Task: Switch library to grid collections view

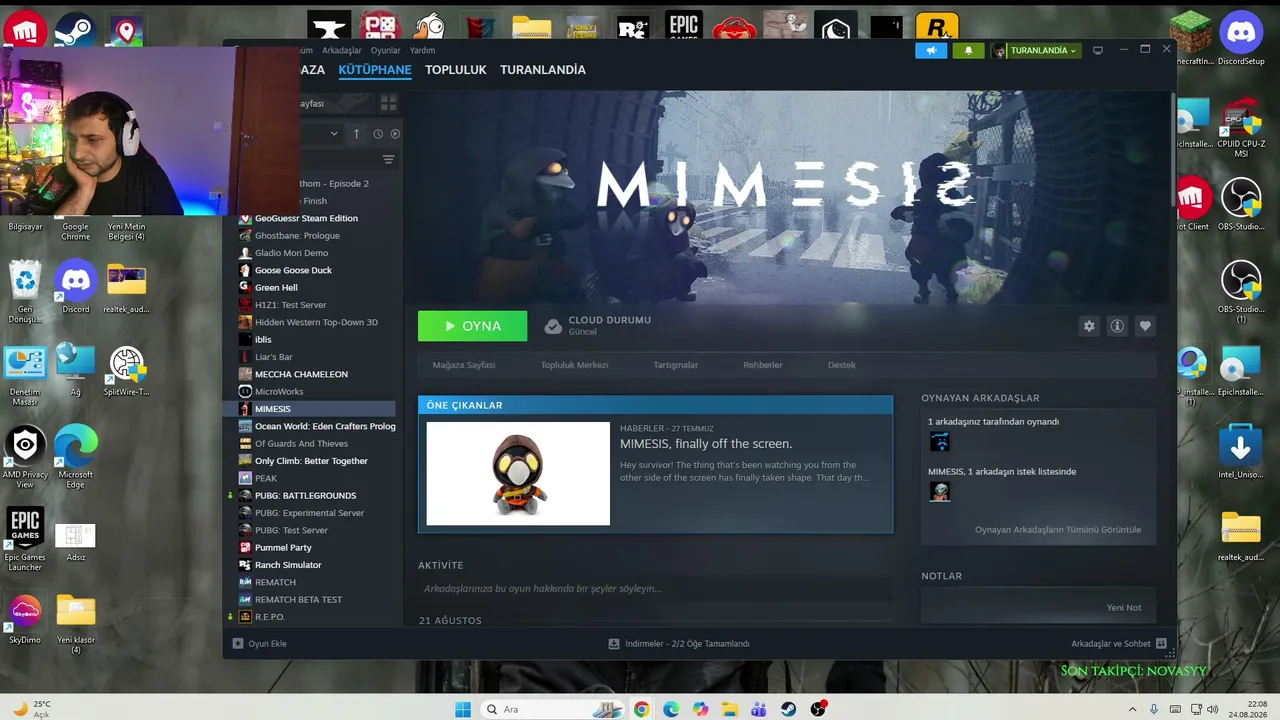Action: coord(388,103)
